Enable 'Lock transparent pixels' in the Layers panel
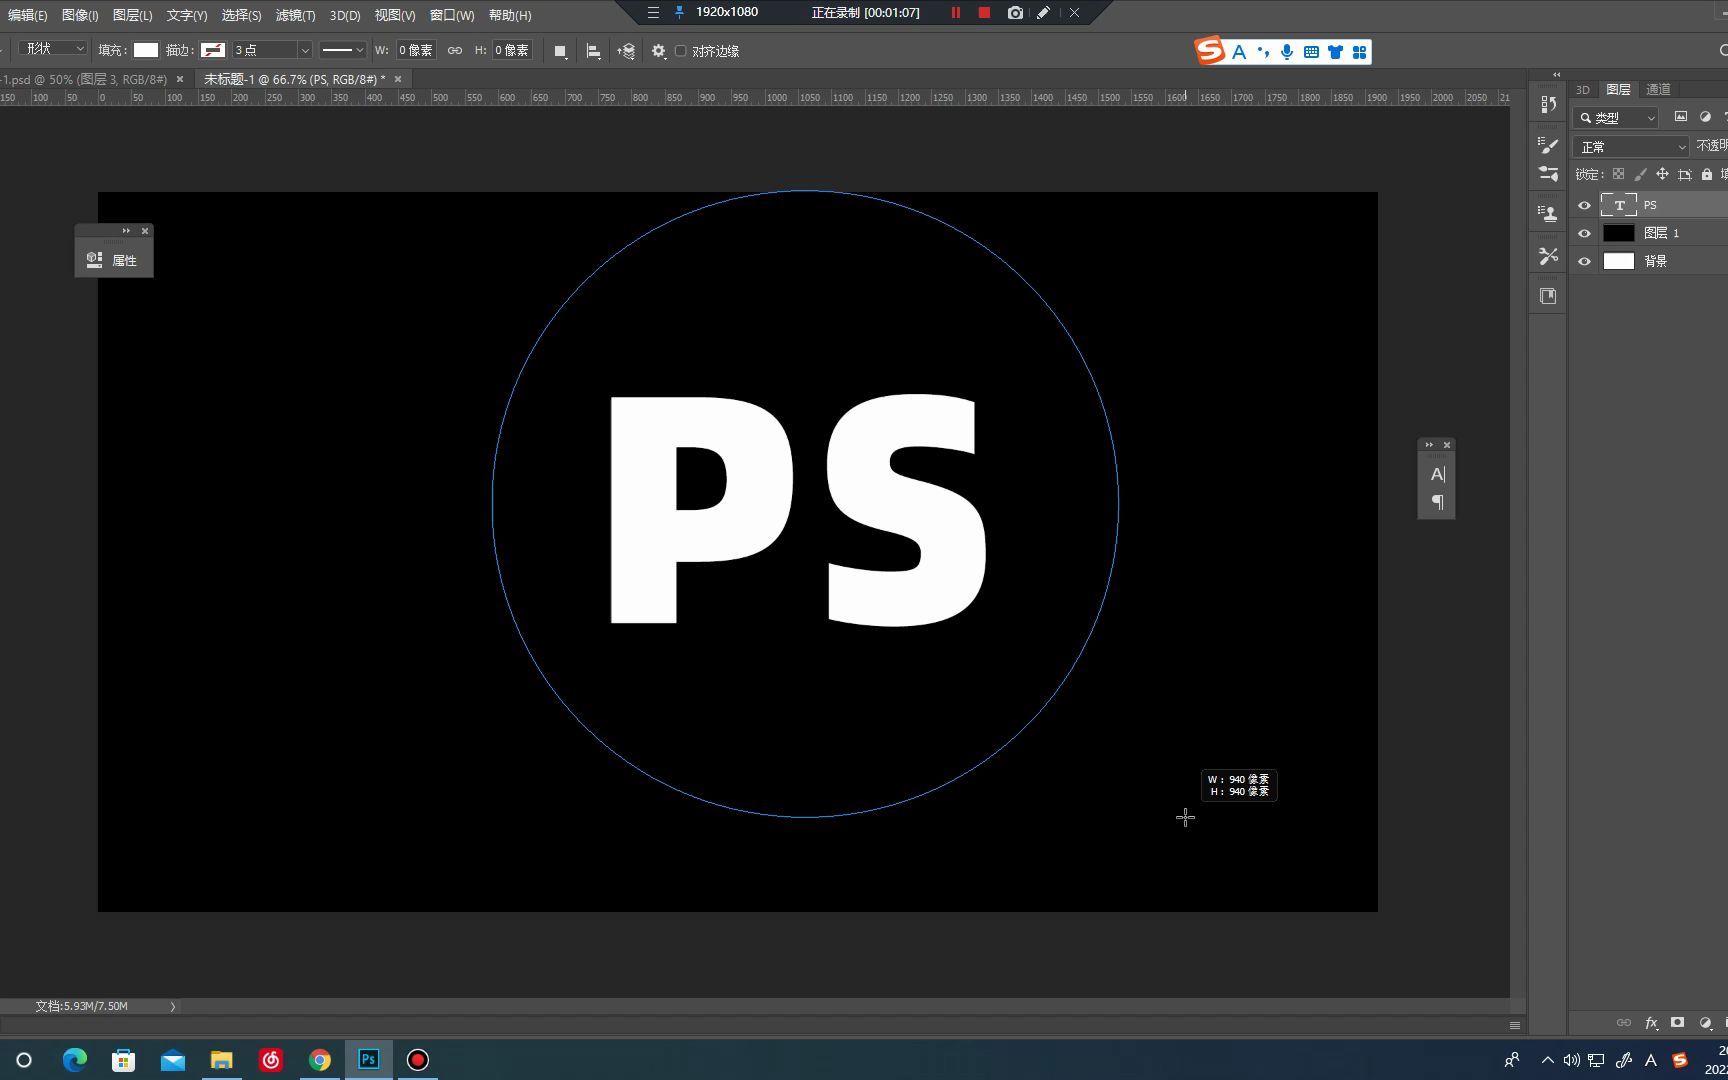 coord(1619,174)
